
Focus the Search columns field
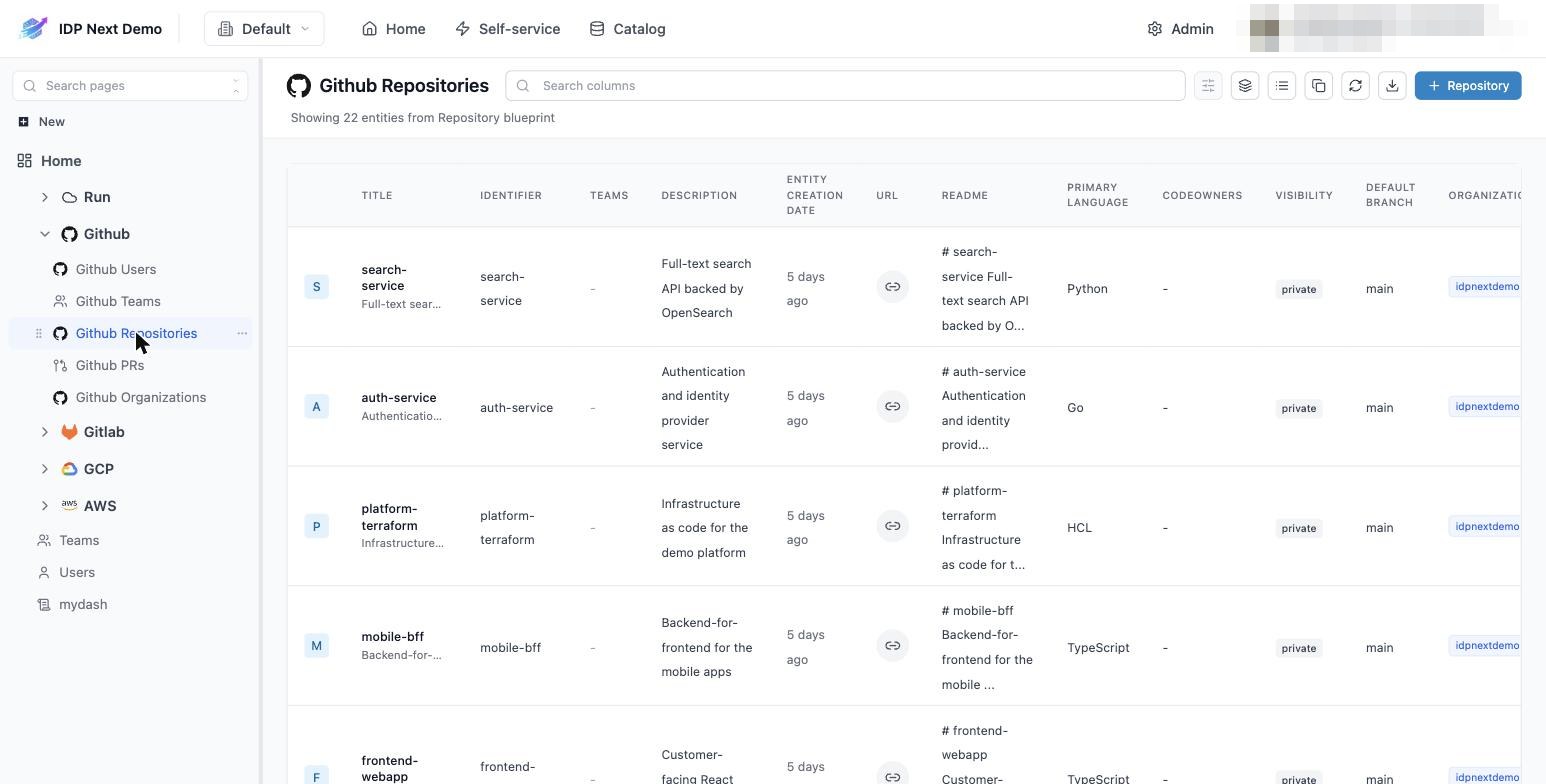pos(845,86)
